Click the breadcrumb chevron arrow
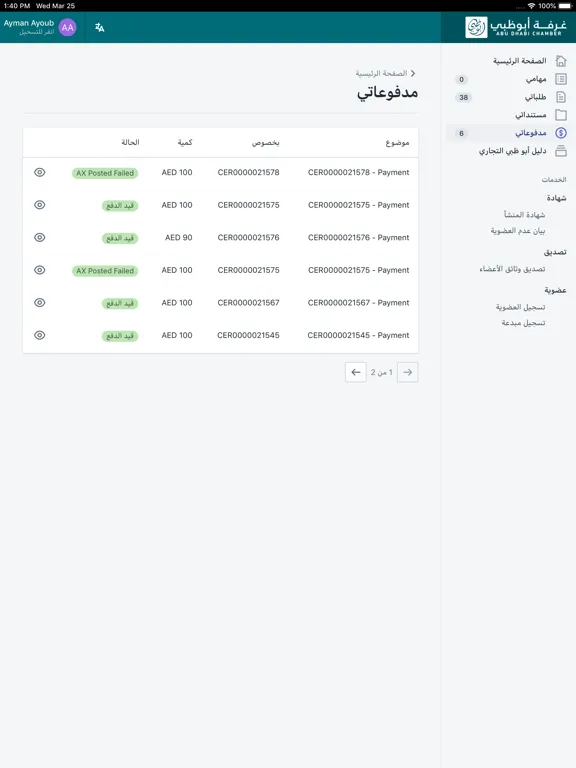 [413, 73]
